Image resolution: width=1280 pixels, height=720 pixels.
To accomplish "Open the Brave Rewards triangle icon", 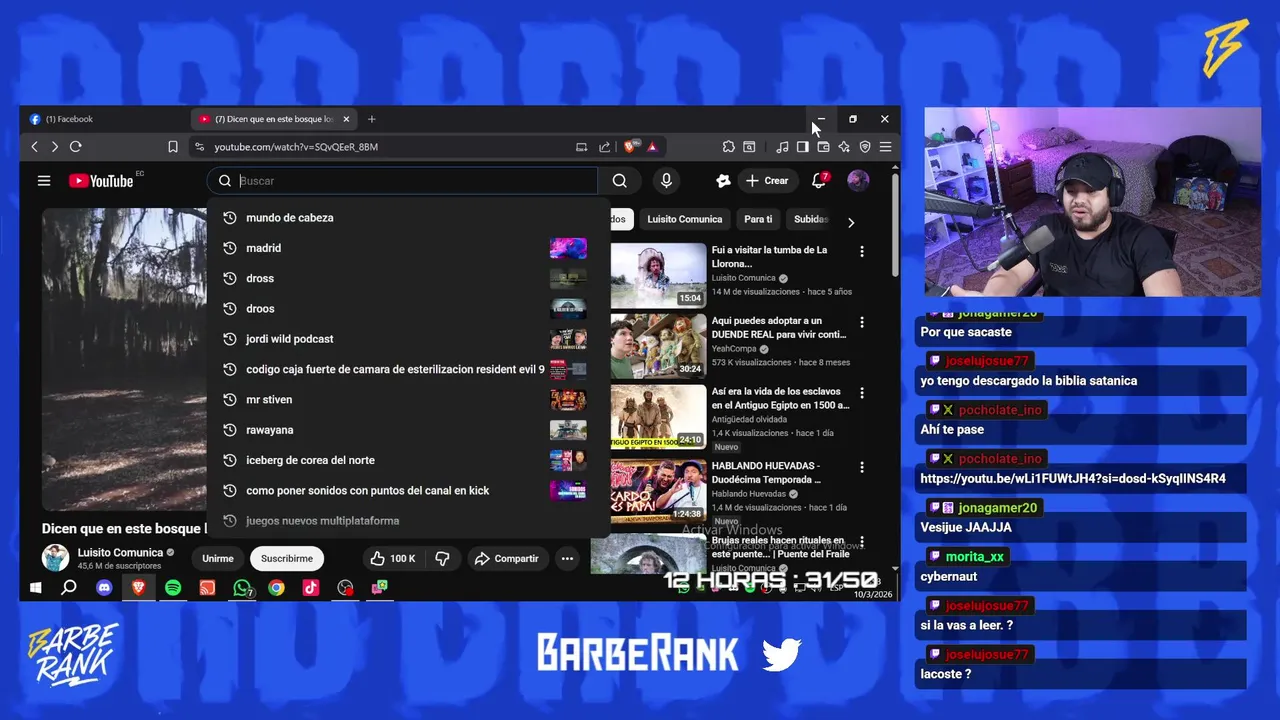I will pos(652,147).
